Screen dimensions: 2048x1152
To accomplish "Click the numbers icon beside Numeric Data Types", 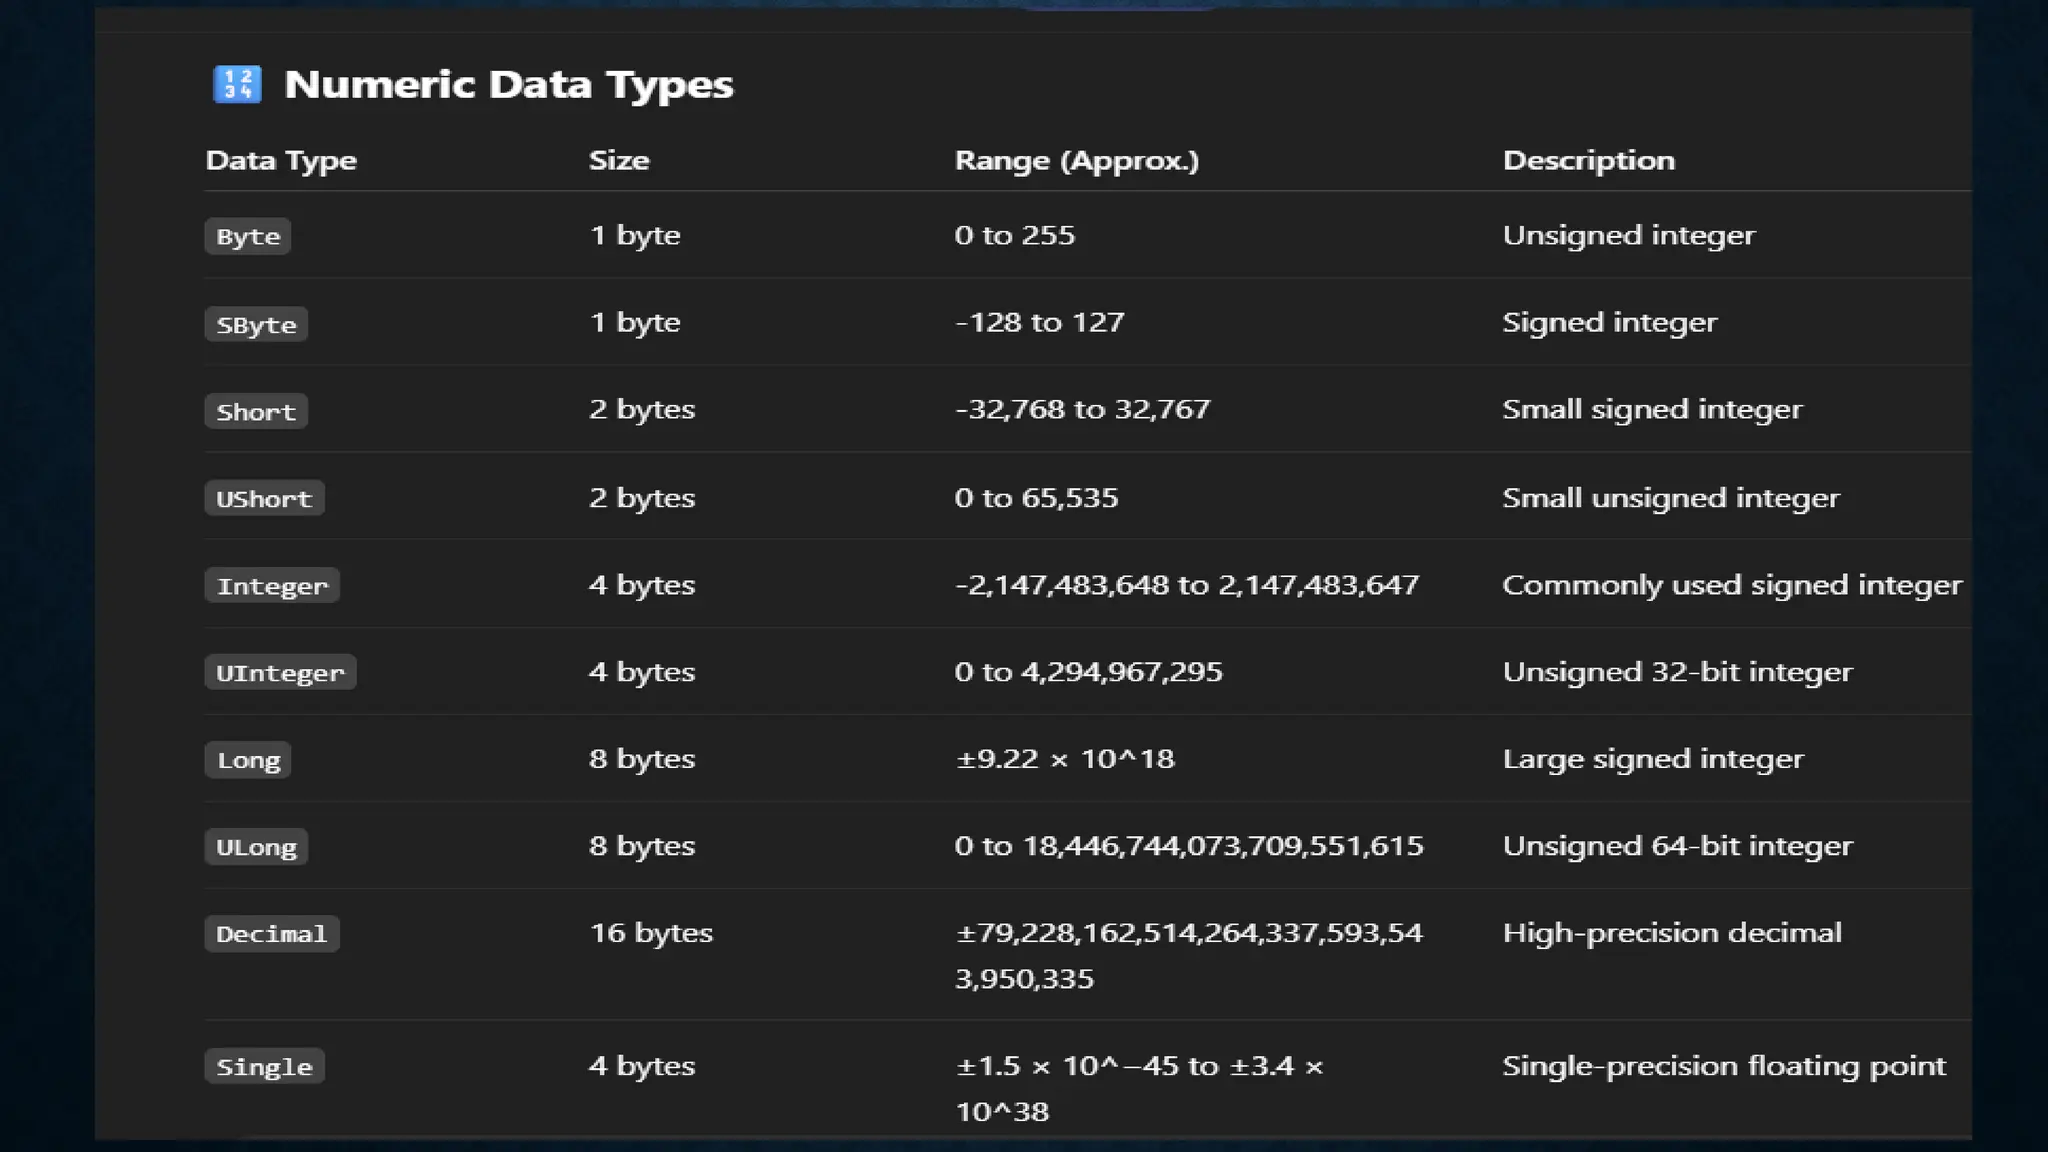I will 237,84.
